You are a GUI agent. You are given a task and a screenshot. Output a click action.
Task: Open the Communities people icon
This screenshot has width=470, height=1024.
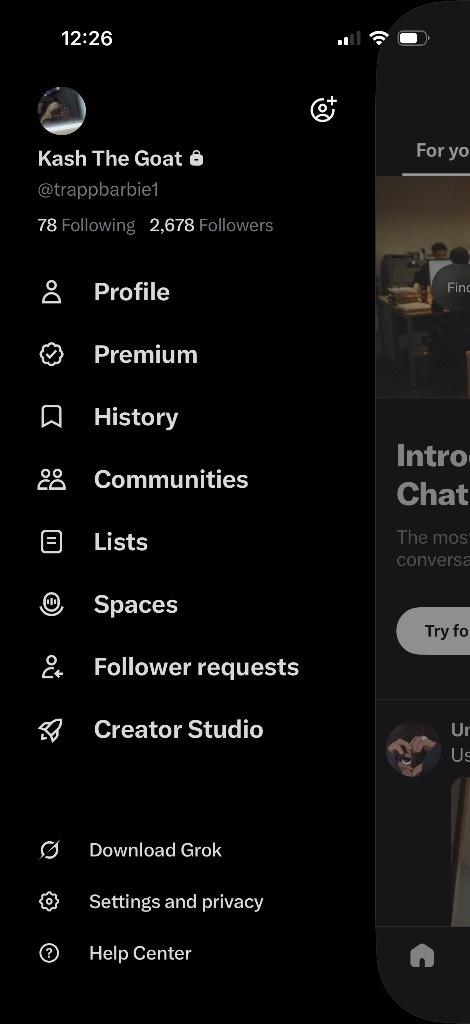[52, 479]
